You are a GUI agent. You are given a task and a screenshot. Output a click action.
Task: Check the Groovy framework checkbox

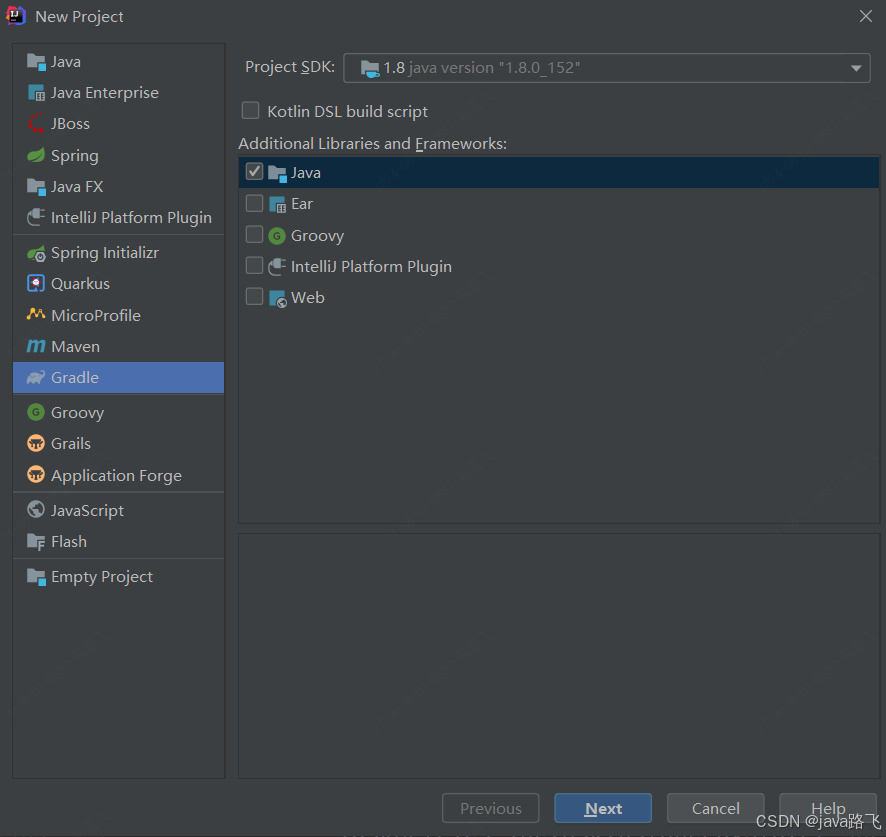point(254,234)
